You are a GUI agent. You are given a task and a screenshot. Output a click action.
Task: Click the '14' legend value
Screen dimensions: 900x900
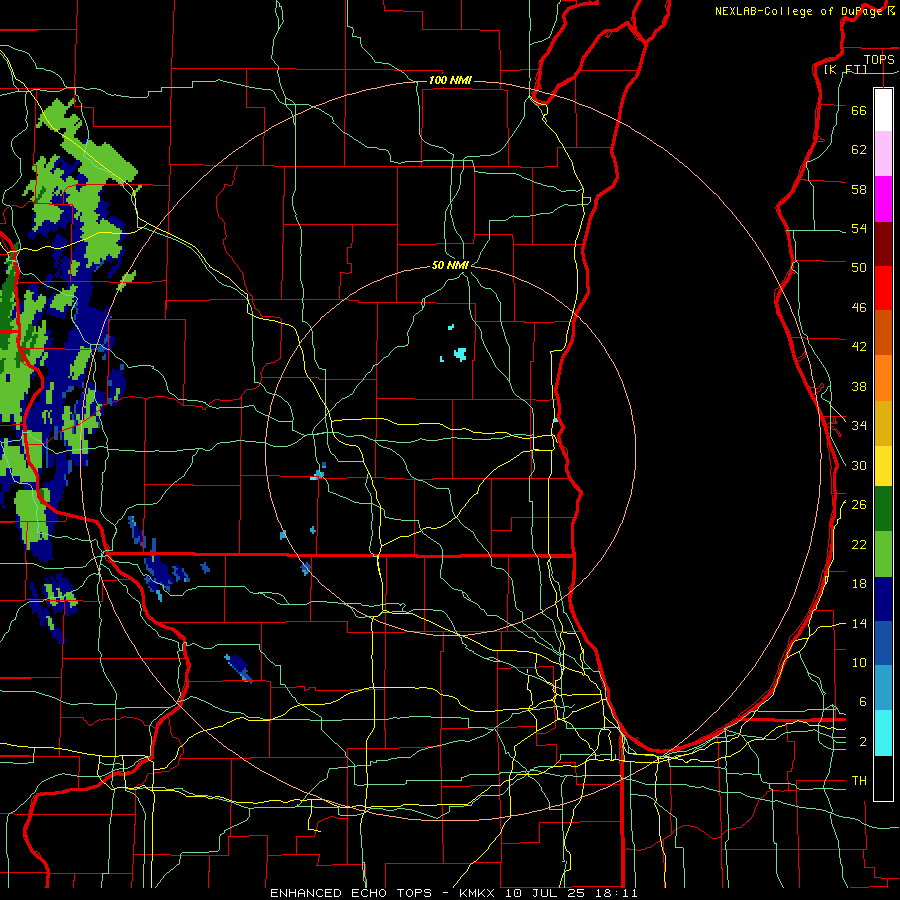tap(859, 623)
